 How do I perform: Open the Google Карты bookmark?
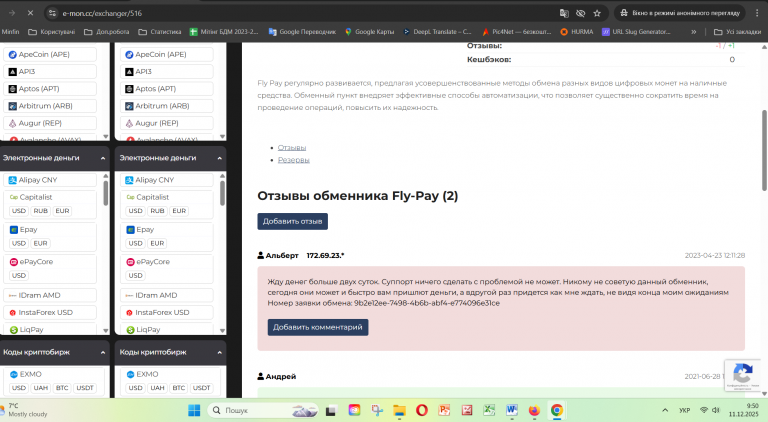click(x=370, y=32)
